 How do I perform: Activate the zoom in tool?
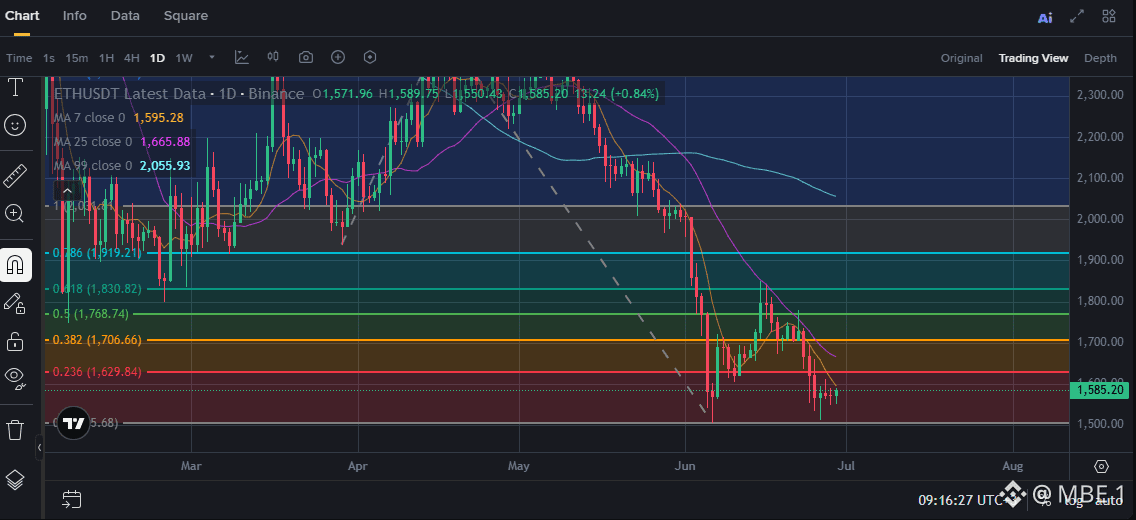pyautogui.click(x=15, y=213)
